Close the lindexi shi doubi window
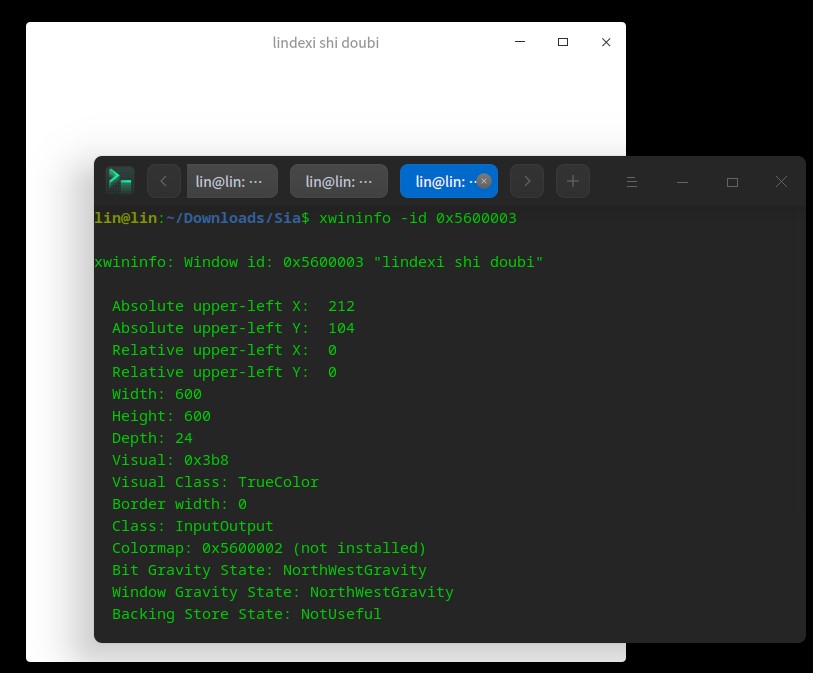 606,42
